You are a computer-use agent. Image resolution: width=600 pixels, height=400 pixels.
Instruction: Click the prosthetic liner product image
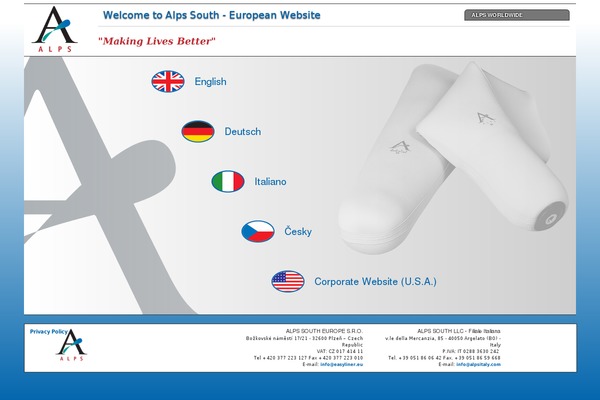(453, 158)
